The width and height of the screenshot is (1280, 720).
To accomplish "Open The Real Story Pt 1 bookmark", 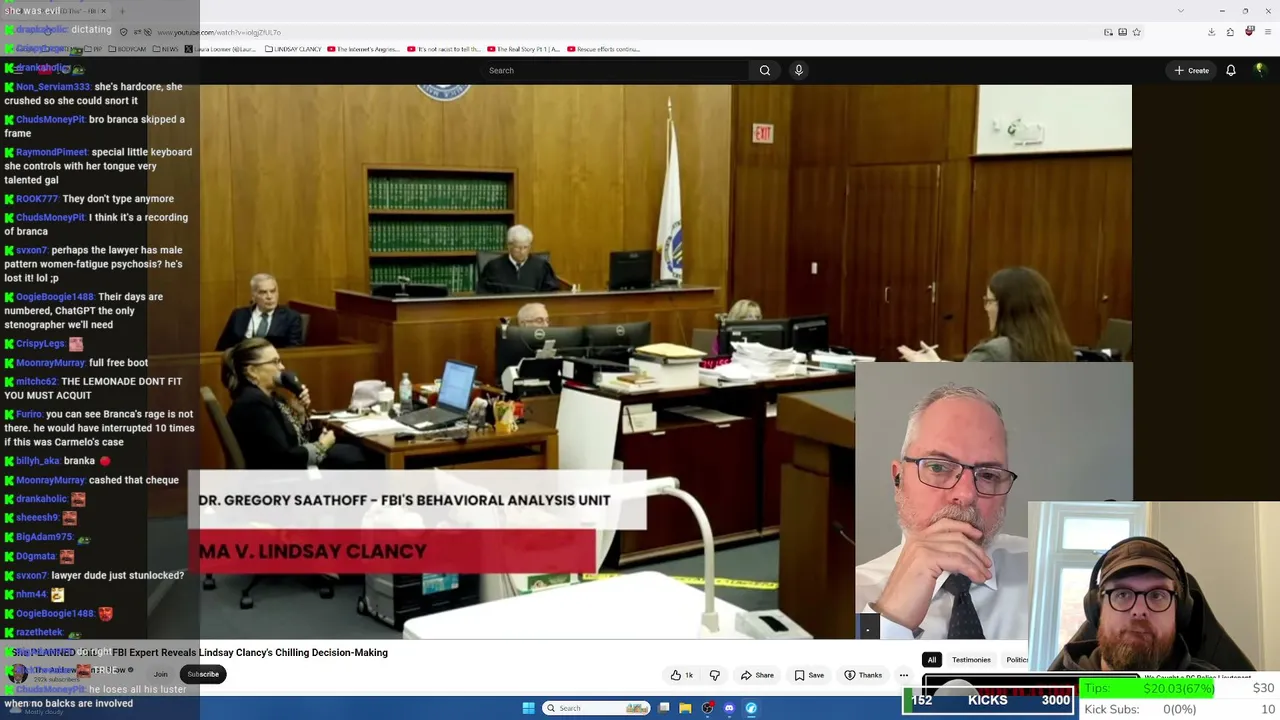I will (524, 49).
